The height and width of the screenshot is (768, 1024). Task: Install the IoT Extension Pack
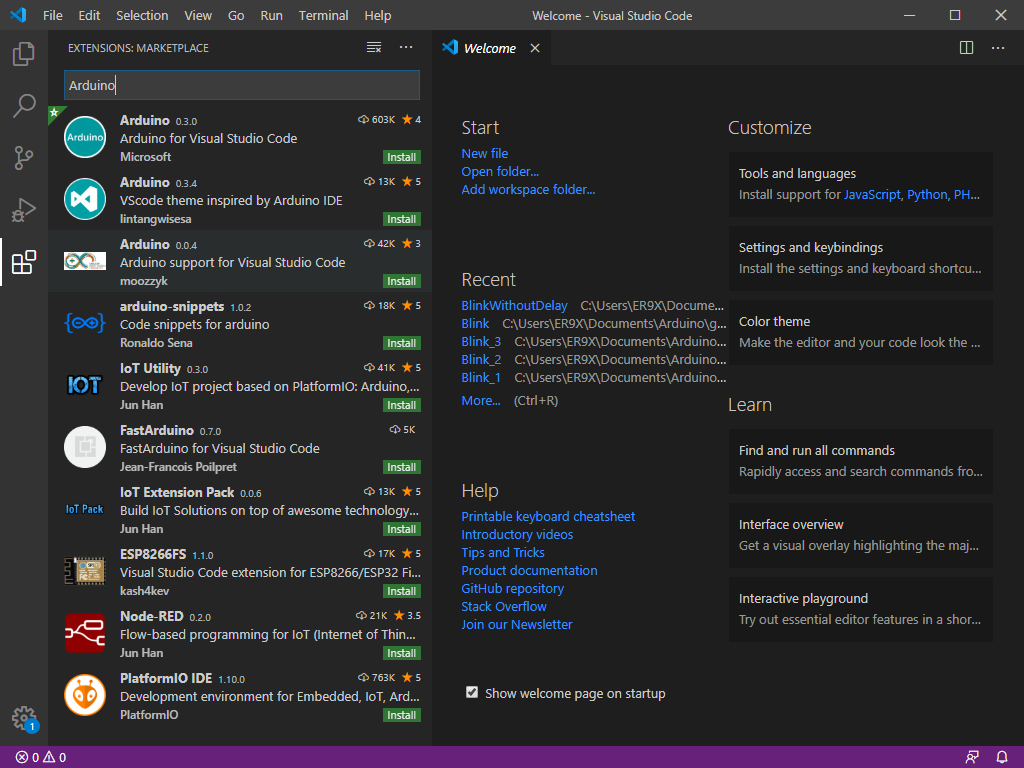click(402, 530)
